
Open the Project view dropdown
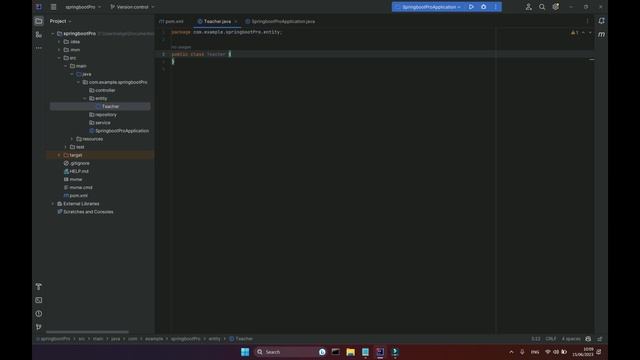(x=60, y=21)
